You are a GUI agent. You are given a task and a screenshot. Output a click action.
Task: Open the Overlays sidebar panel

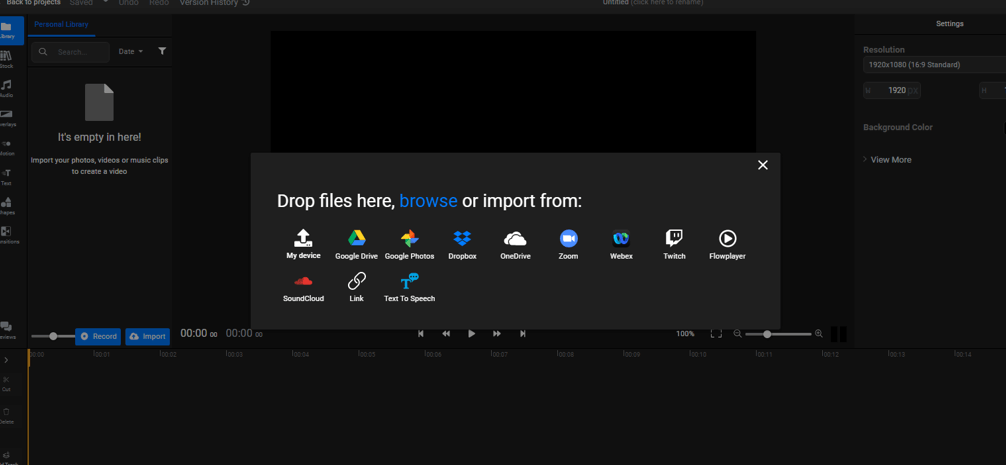click(x=6, y=118)
